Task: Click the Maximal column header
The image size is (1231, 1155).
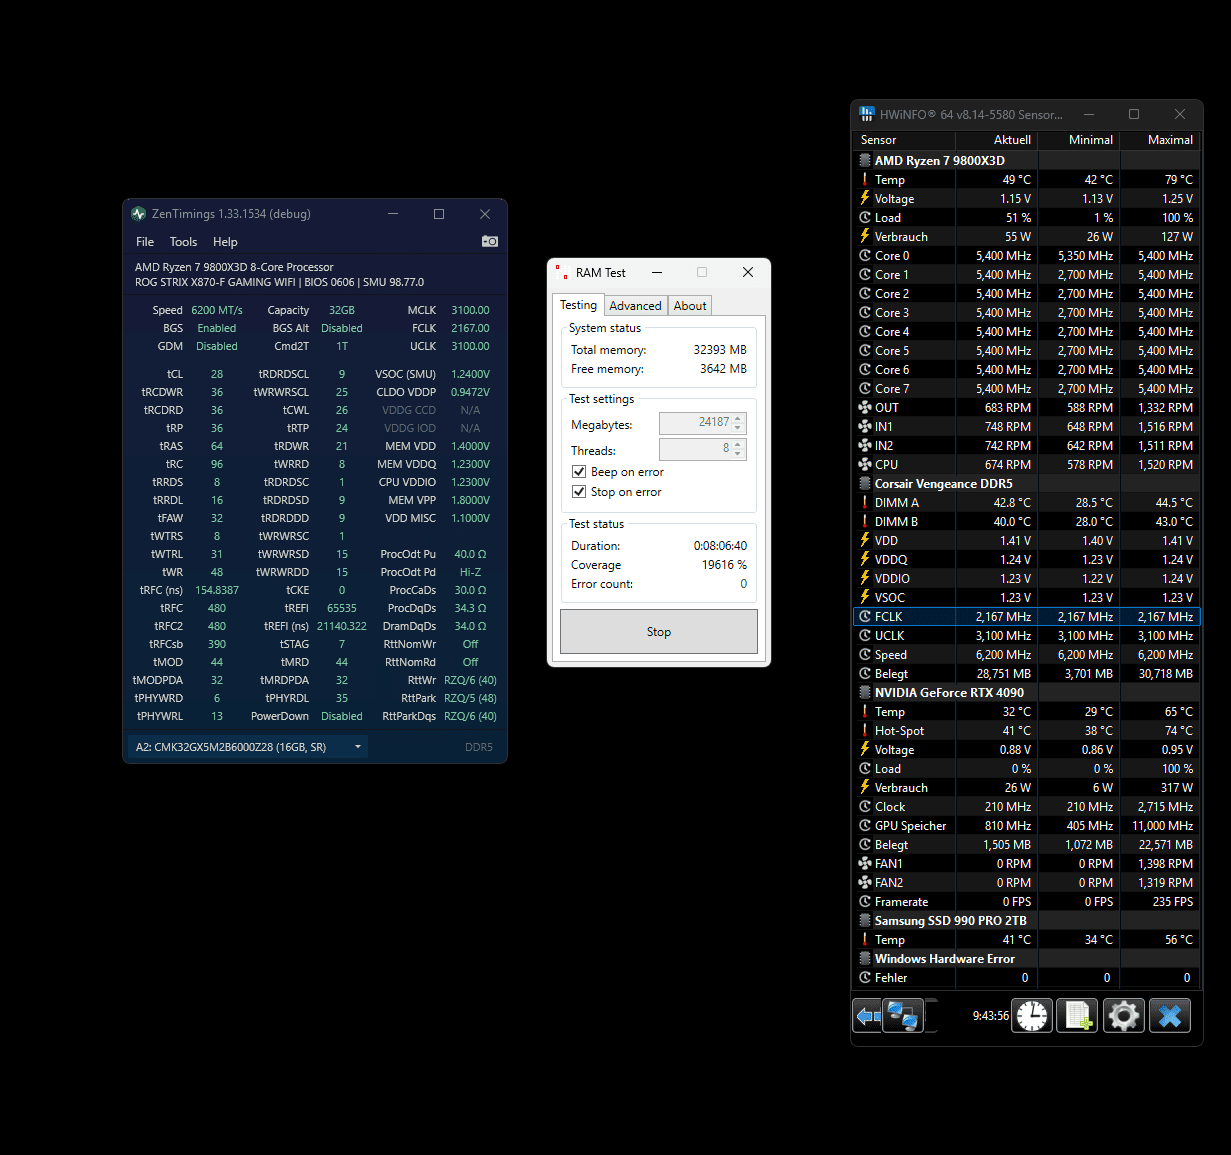Action: [x=1160, y=140]
